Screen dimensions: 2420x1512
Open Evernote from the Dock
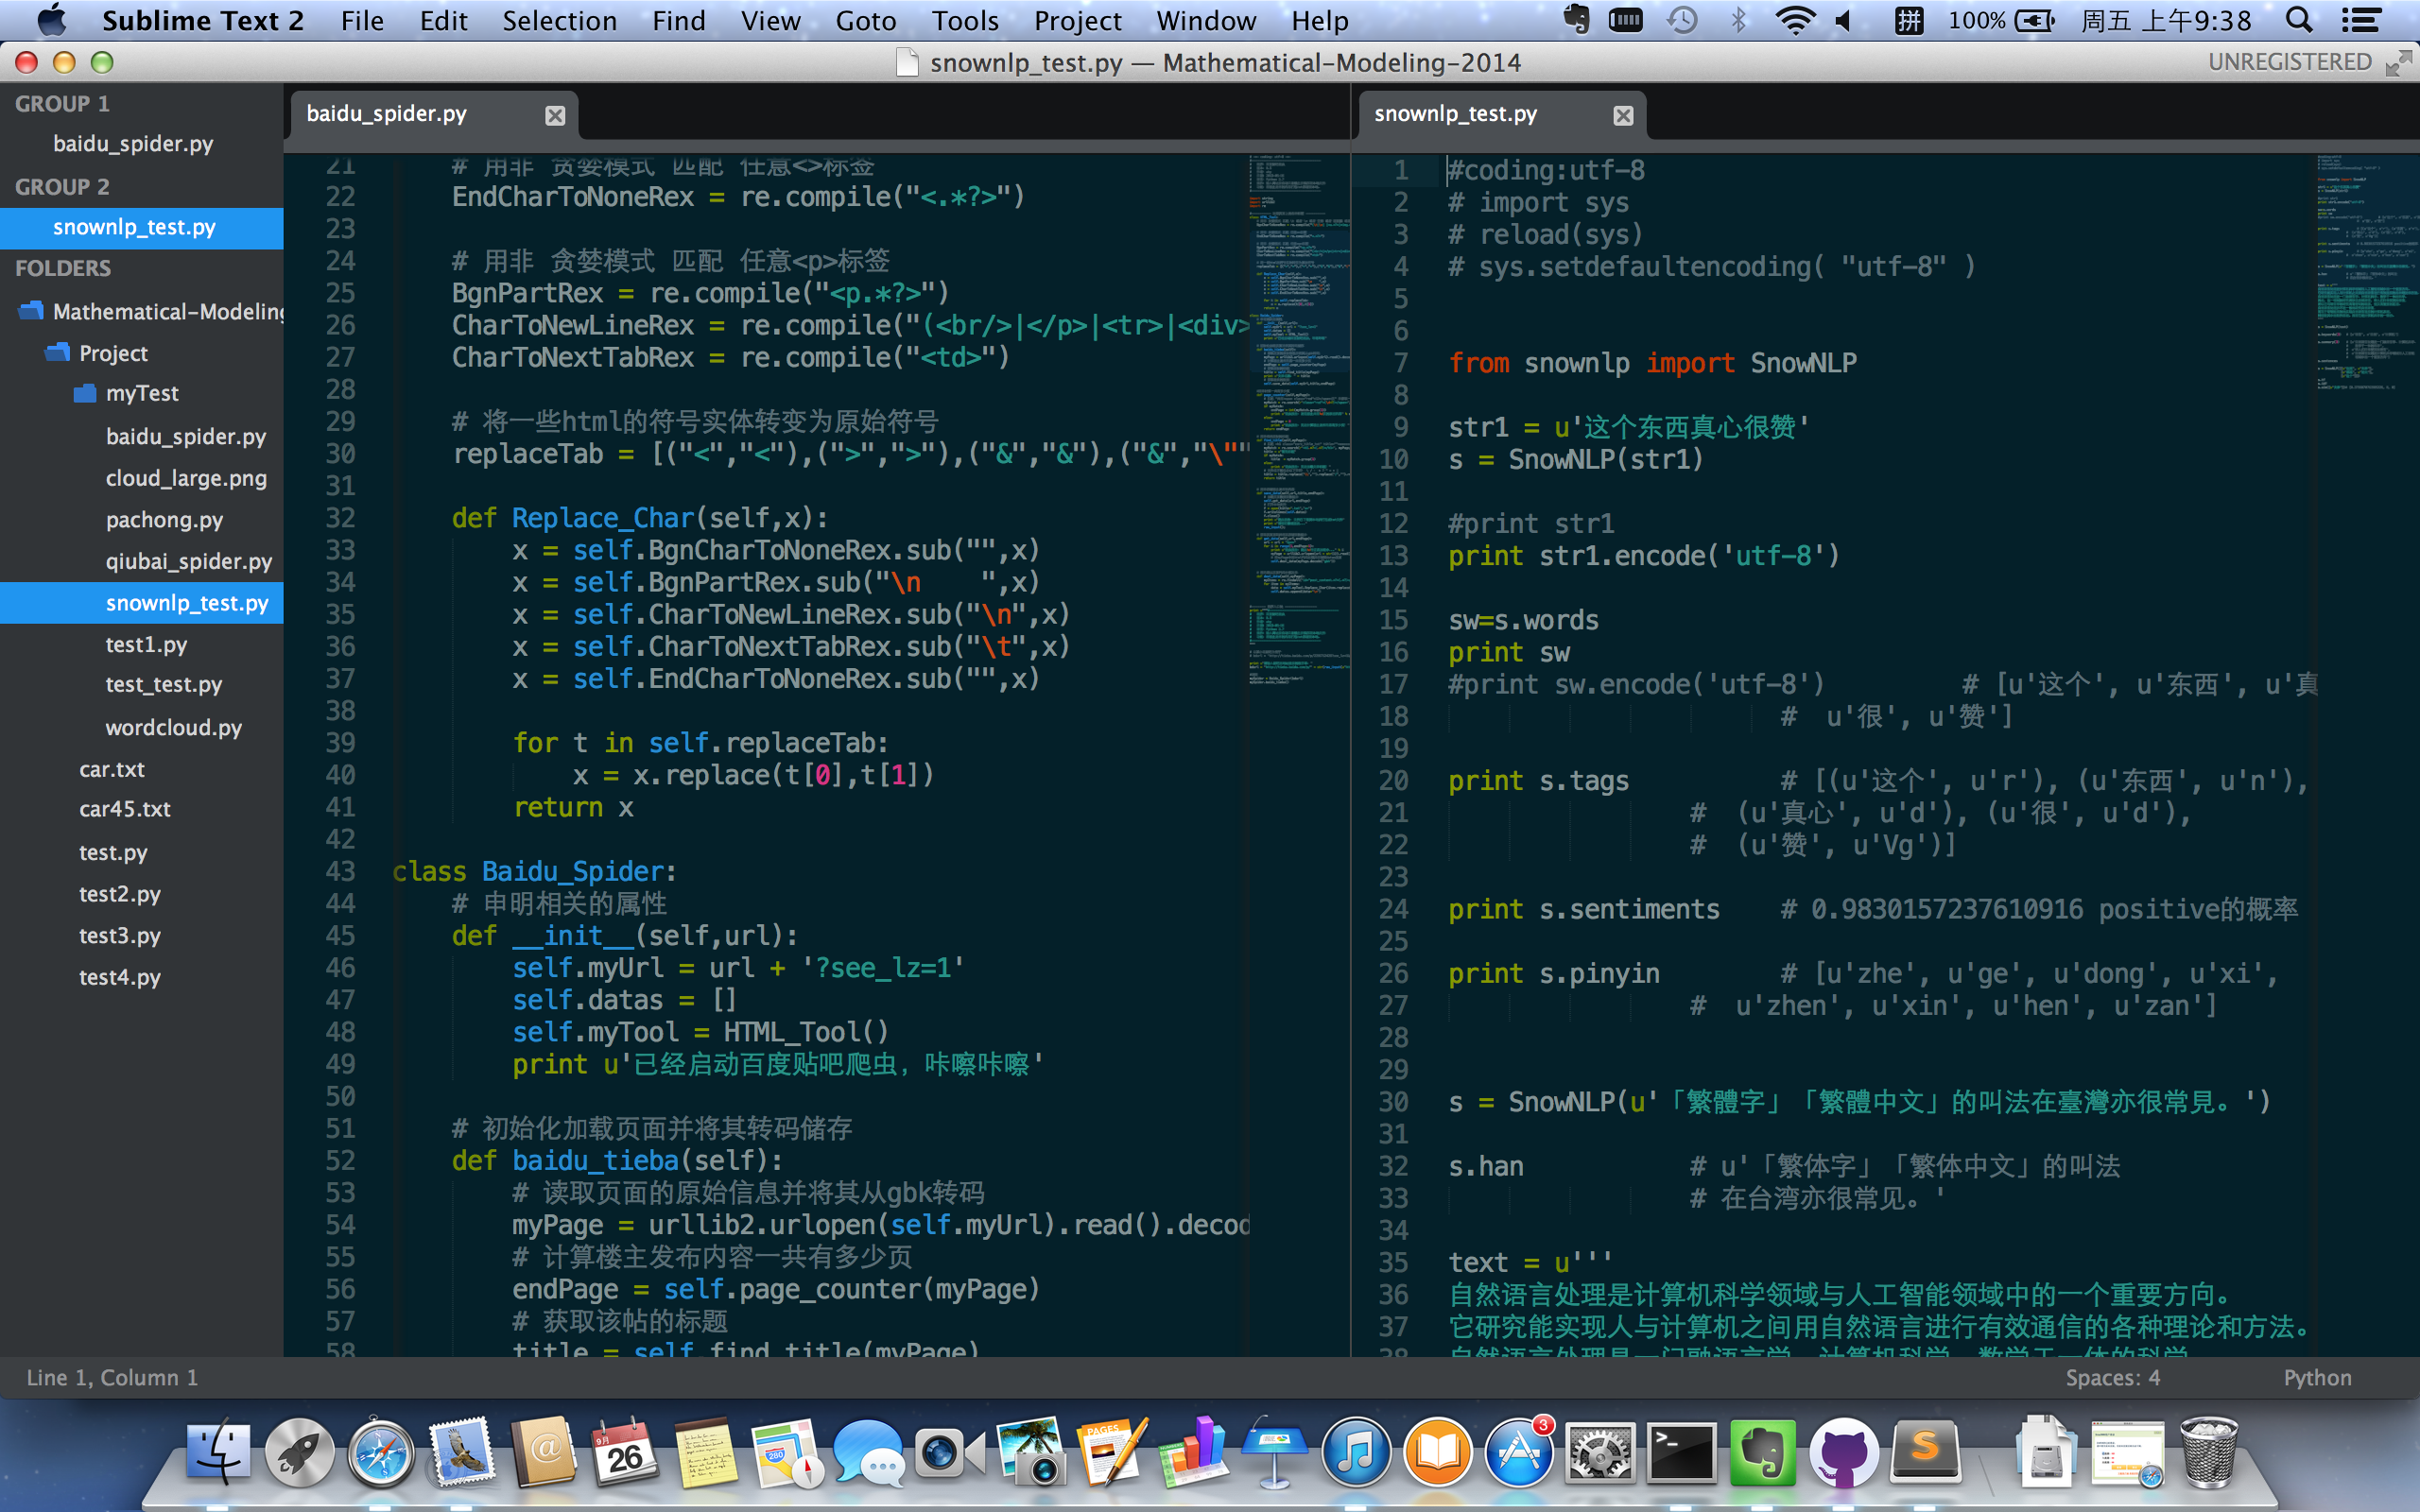[1763, 1452]
